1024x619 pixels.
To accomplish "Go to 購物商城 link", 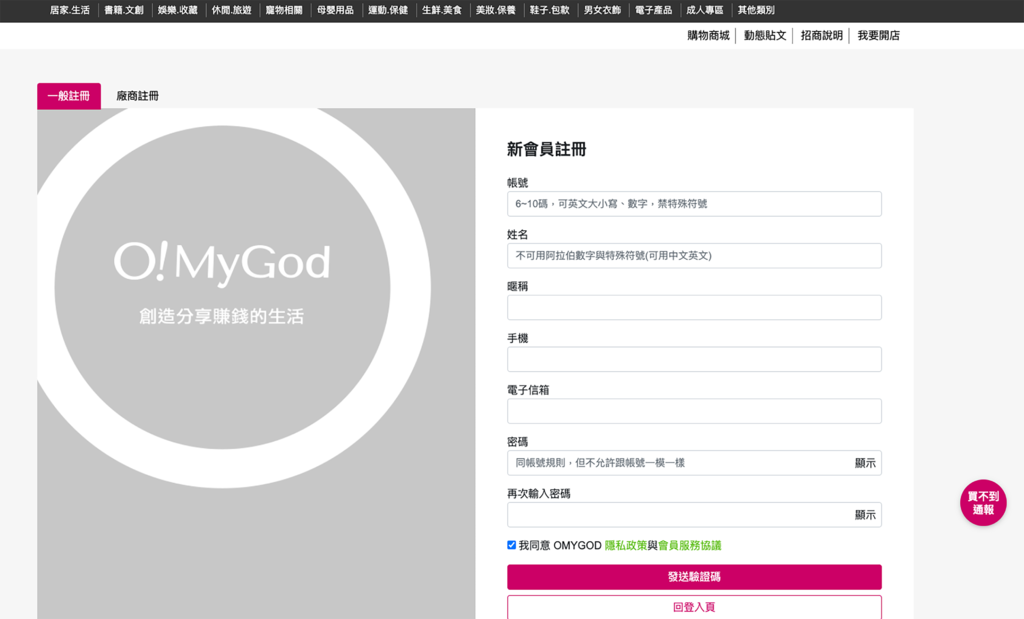I will [x=709, y=35].
